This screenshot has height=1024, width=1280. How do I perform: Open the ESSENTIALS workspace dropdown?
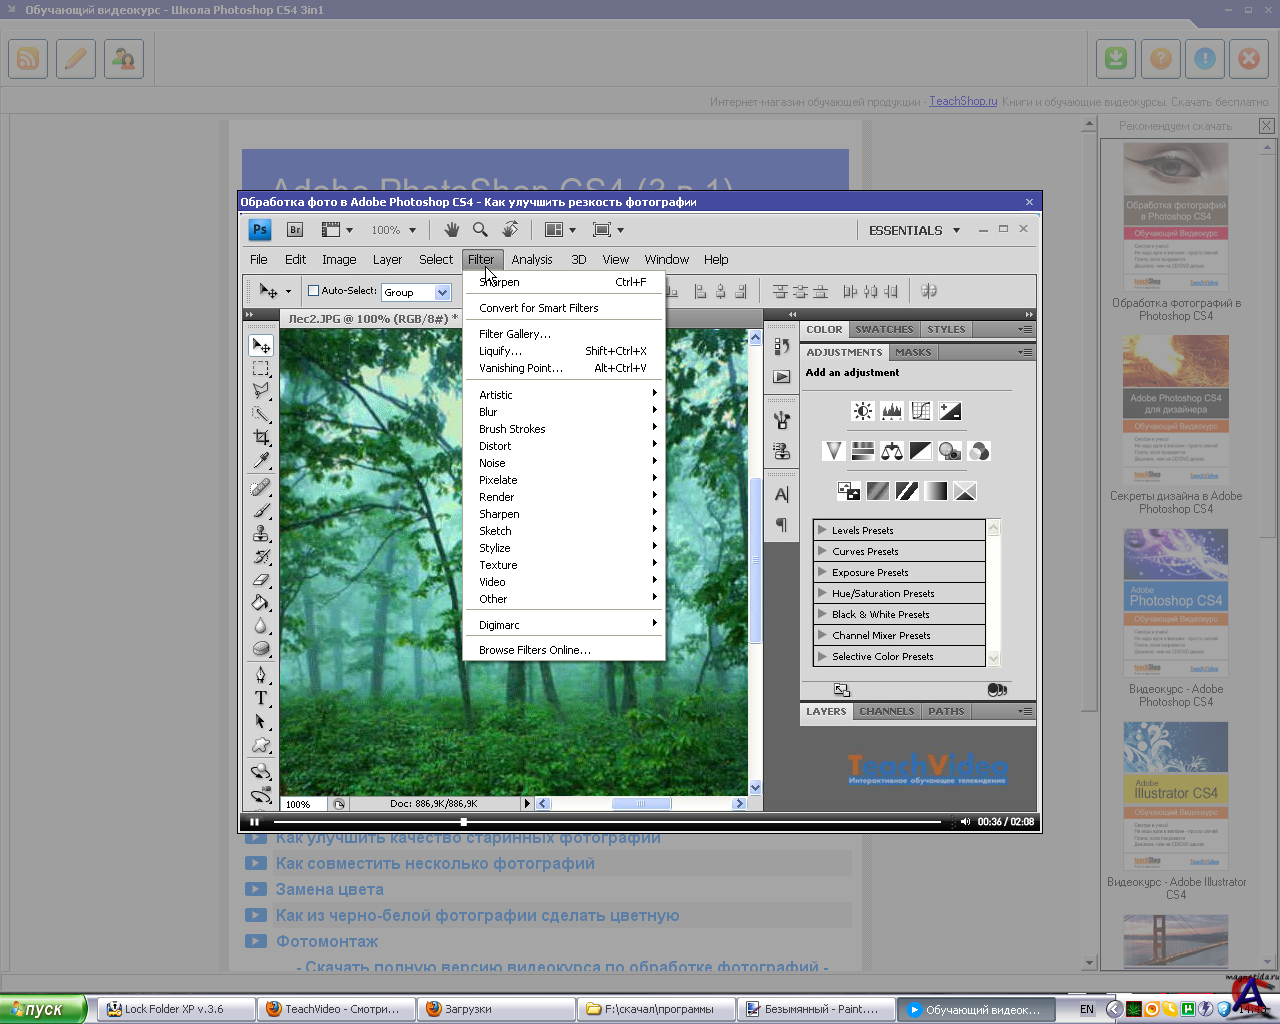point(914,230)
